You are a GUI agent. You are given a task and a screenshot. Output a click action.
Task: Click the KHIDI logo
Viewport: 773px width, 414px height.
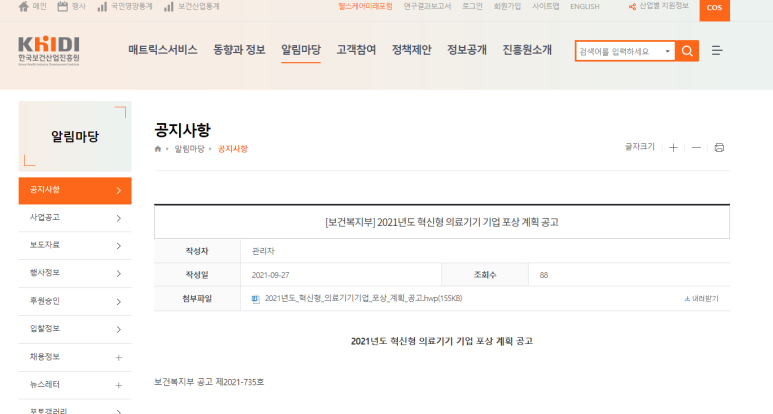pos(49,51)
